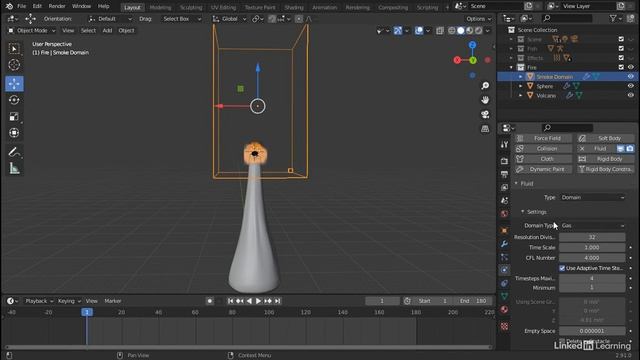Viewport: 640px width, 360px height.
Task: Open the Domain Type Gas dropdown
Action: pyautogui.click(x=592, y=226)
